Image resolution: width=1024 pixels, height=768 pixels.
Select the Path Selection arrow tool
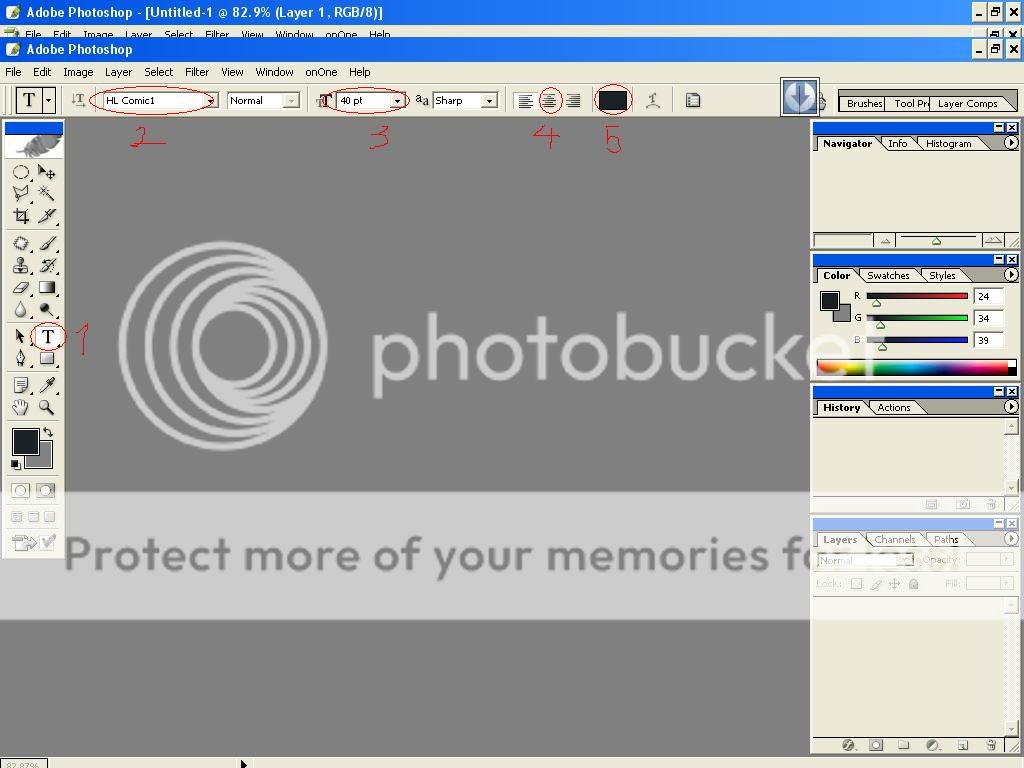(21, 336)
